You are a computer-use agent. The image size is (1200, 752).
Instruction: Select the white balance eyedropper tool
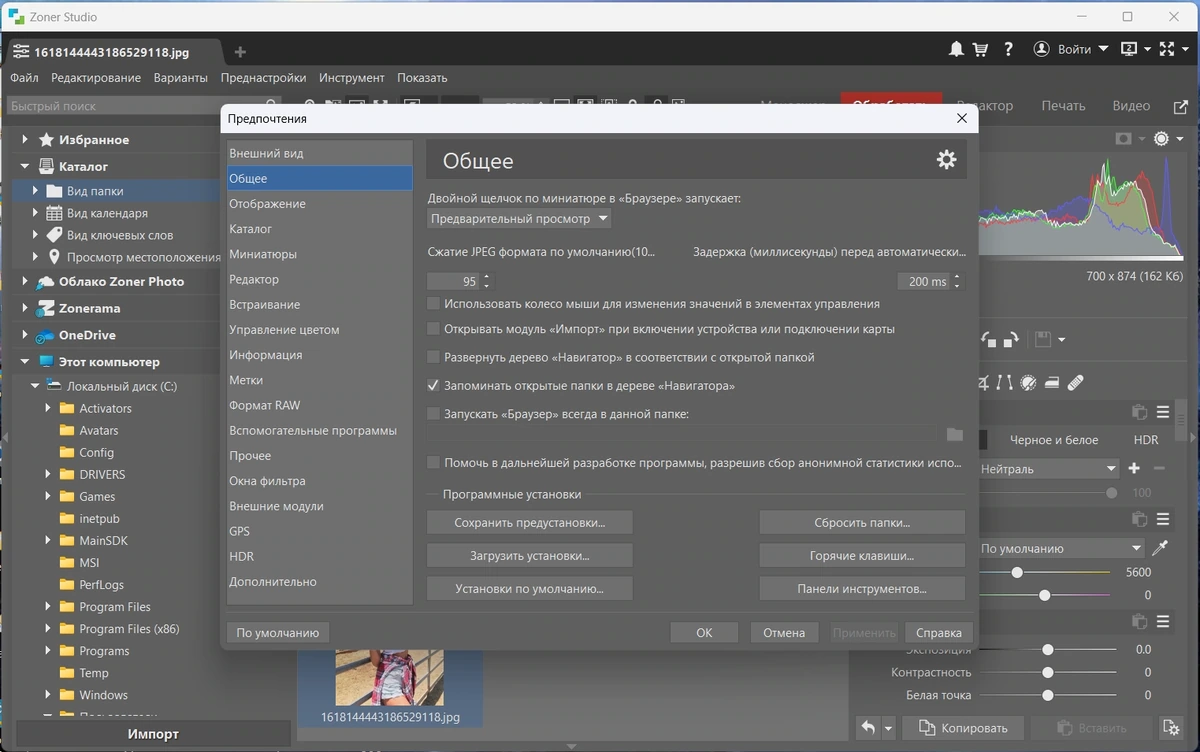tap(1160, 548)
